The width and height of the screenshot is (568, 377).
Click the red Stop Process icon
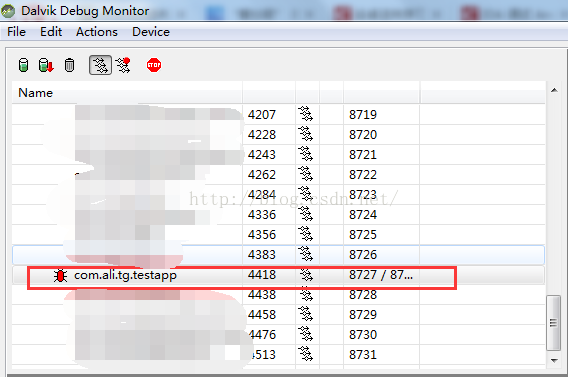(154, 65)
